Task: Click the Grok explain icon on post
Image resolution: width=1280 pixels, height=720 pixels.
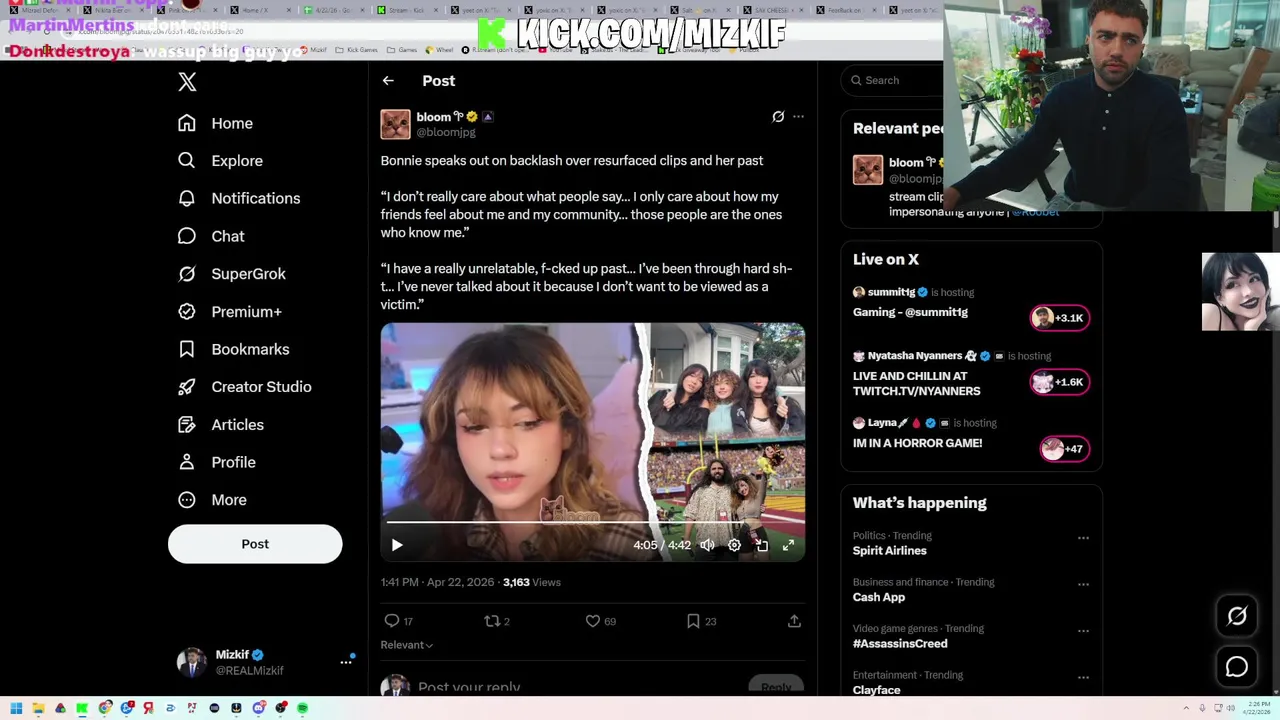Action: click(778, 117)
